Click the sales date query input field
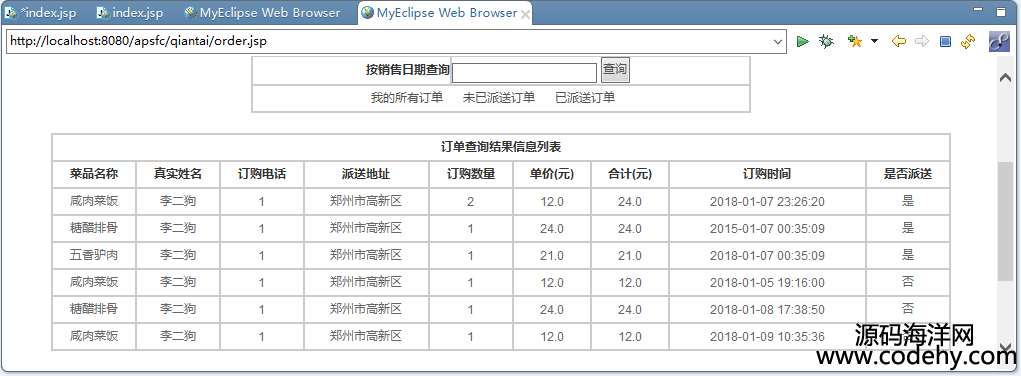This screenshot has width=1021, height=376. coord(524,72)
